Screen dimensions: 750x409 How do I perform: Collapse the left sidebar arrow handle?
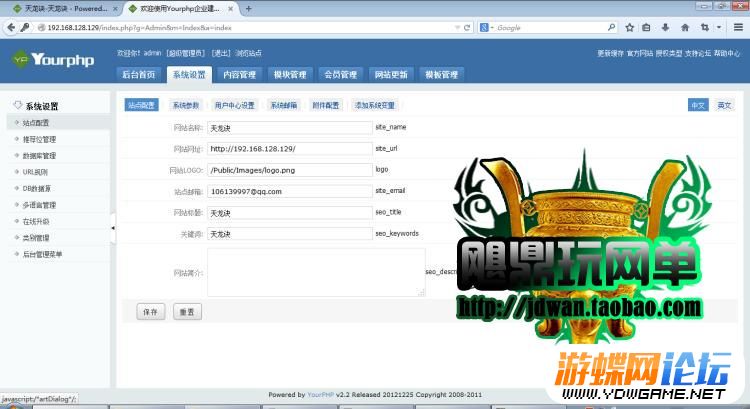pyautogui.click(x=113, y=228)
